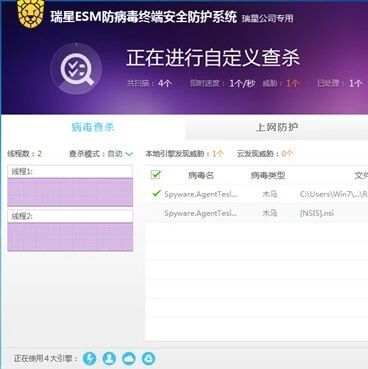The height and width of the screenshot is (369, 368).
Task: Click the red 威胁 1个 counter
Action: pyautogui.click(x=281, y=83)
